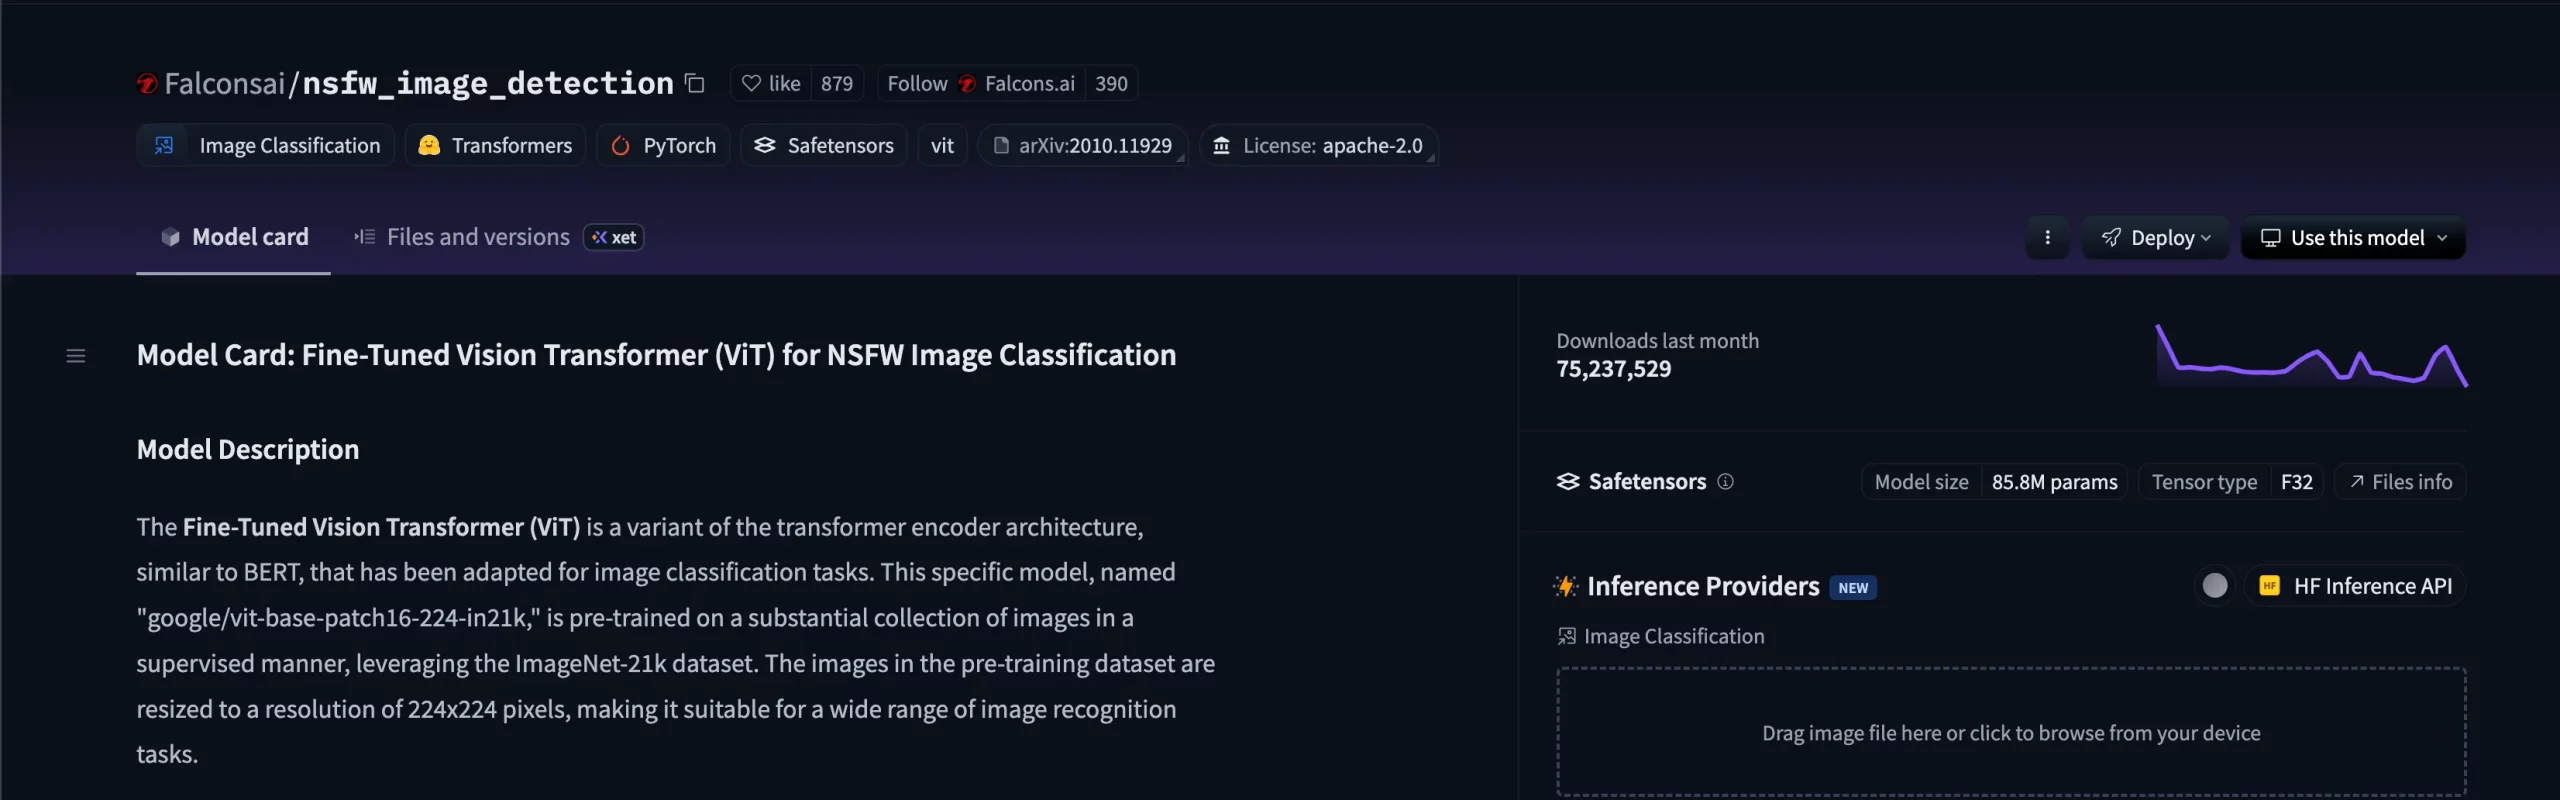Click the F32 tensor type value
Image resolution: width=2560 pixels, height=800 pixels.
click(2296, 482)
